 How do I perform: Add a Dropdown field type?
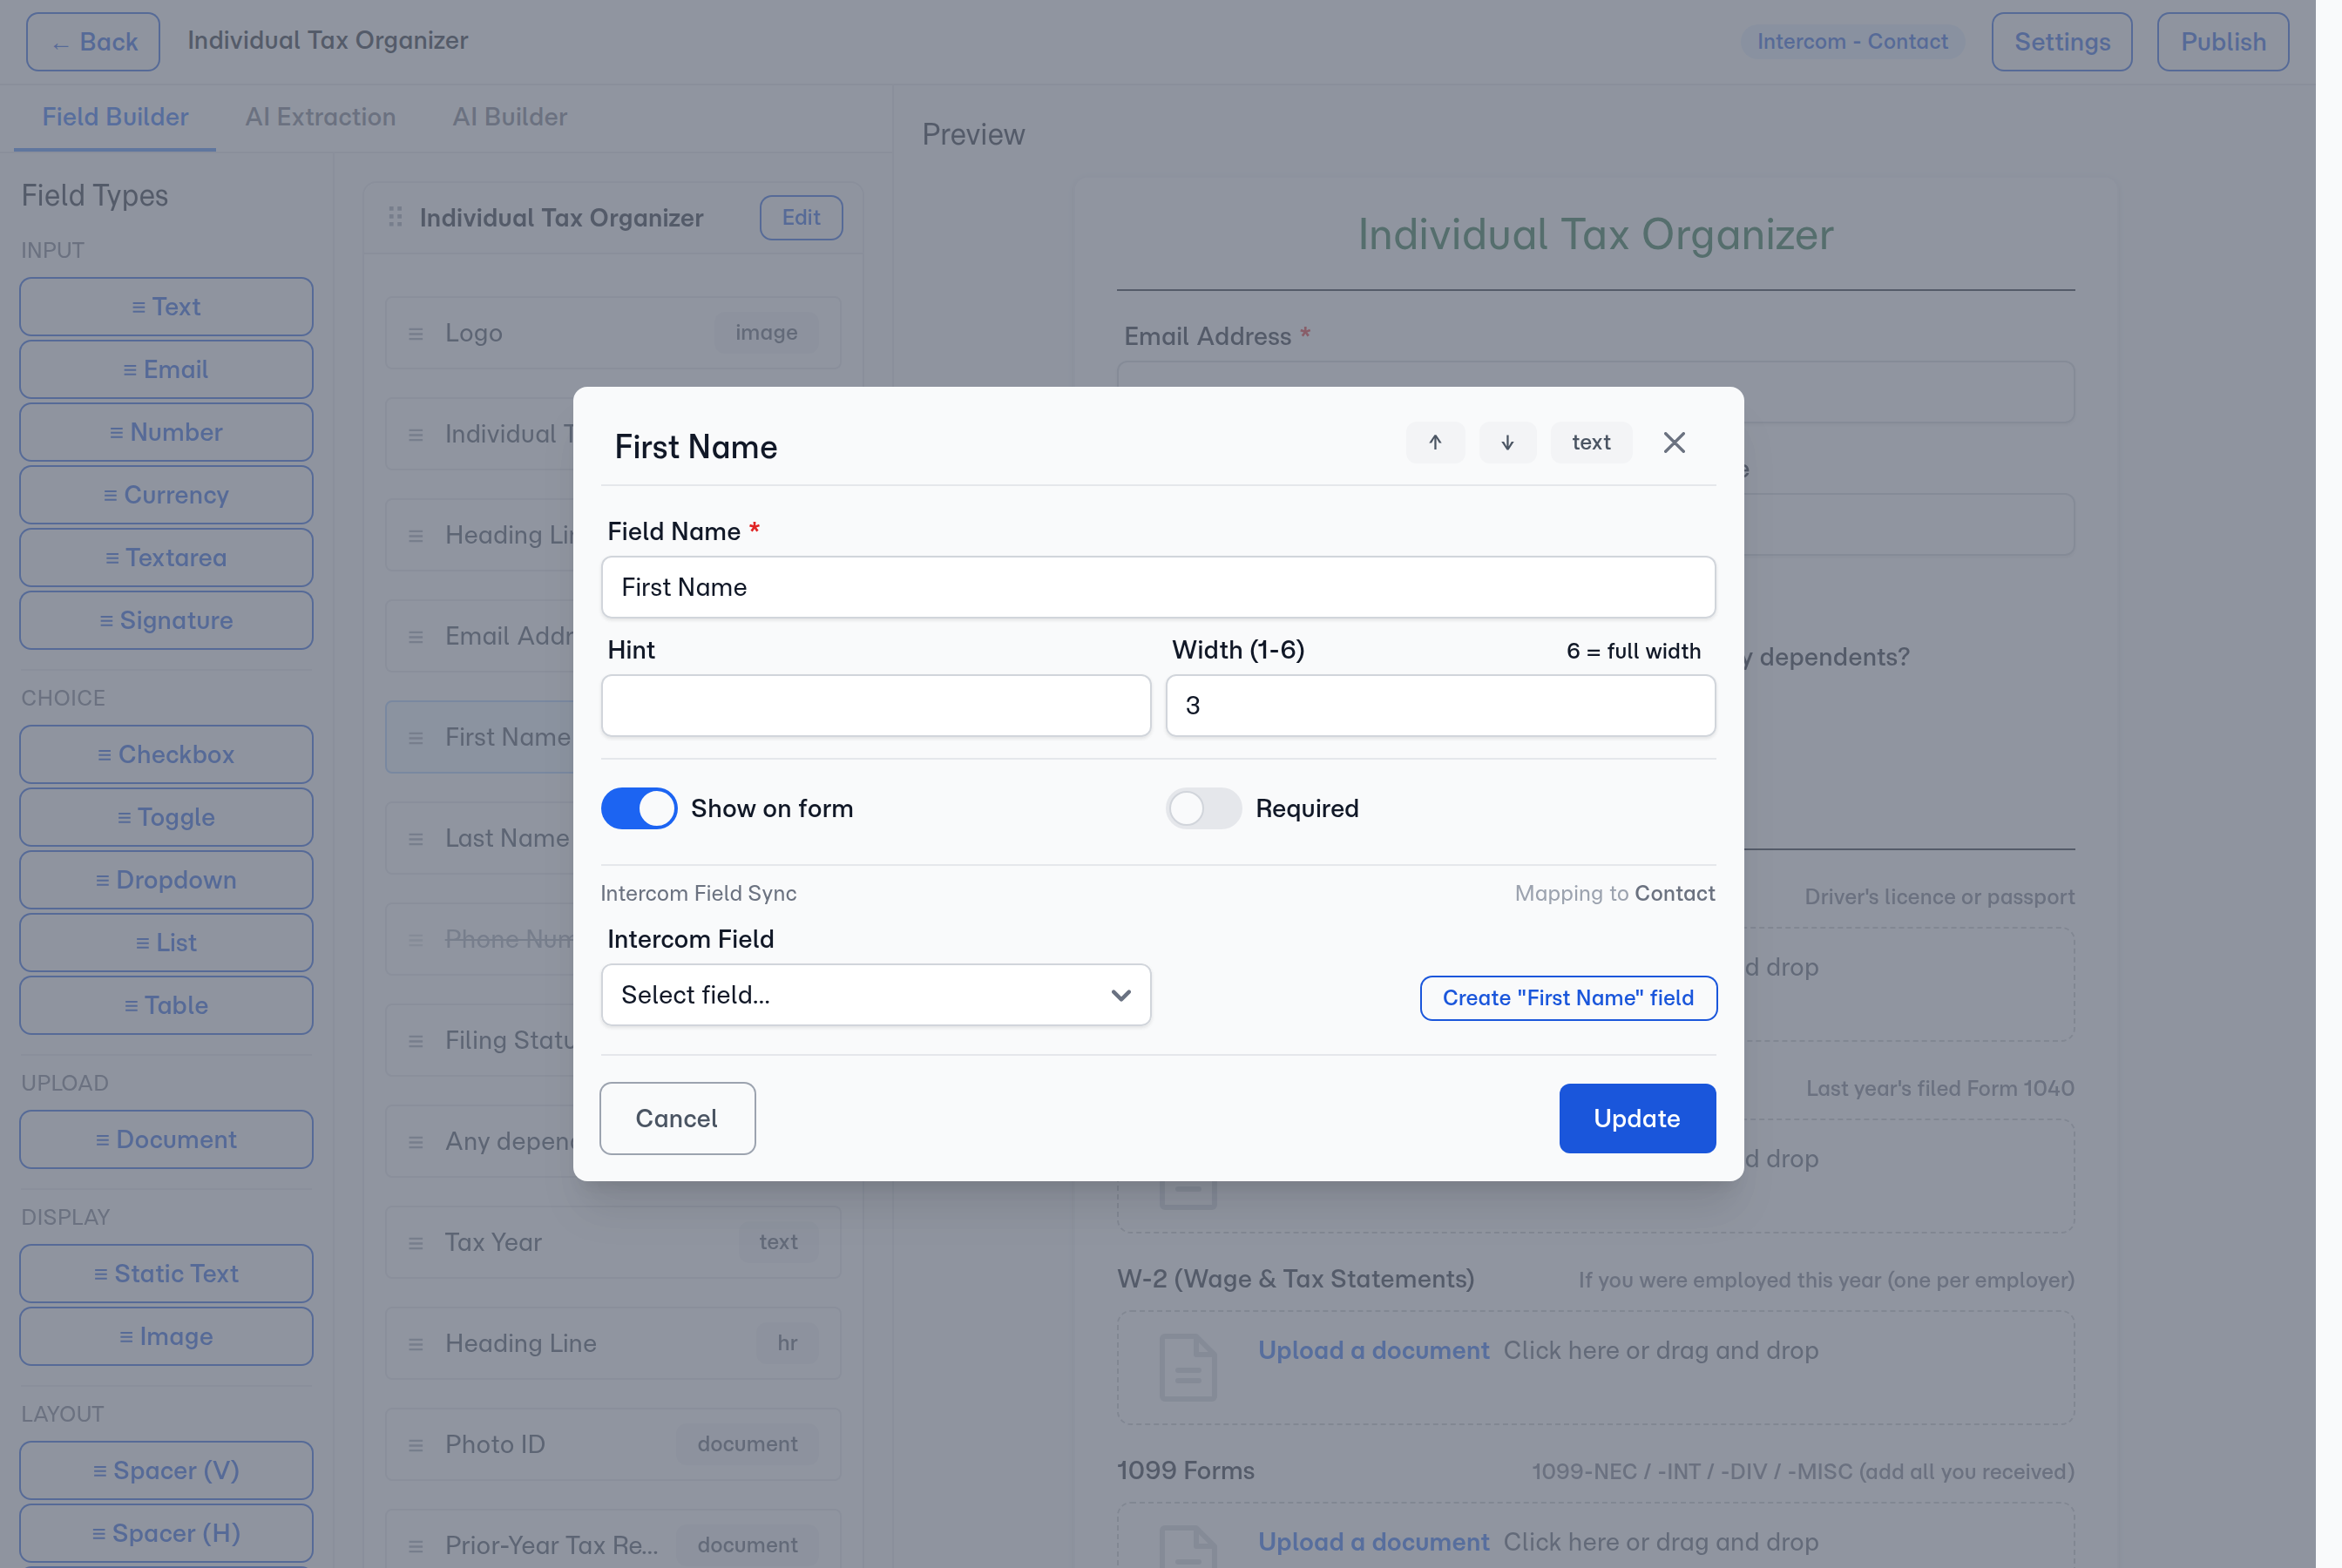(x=166, y=880)
